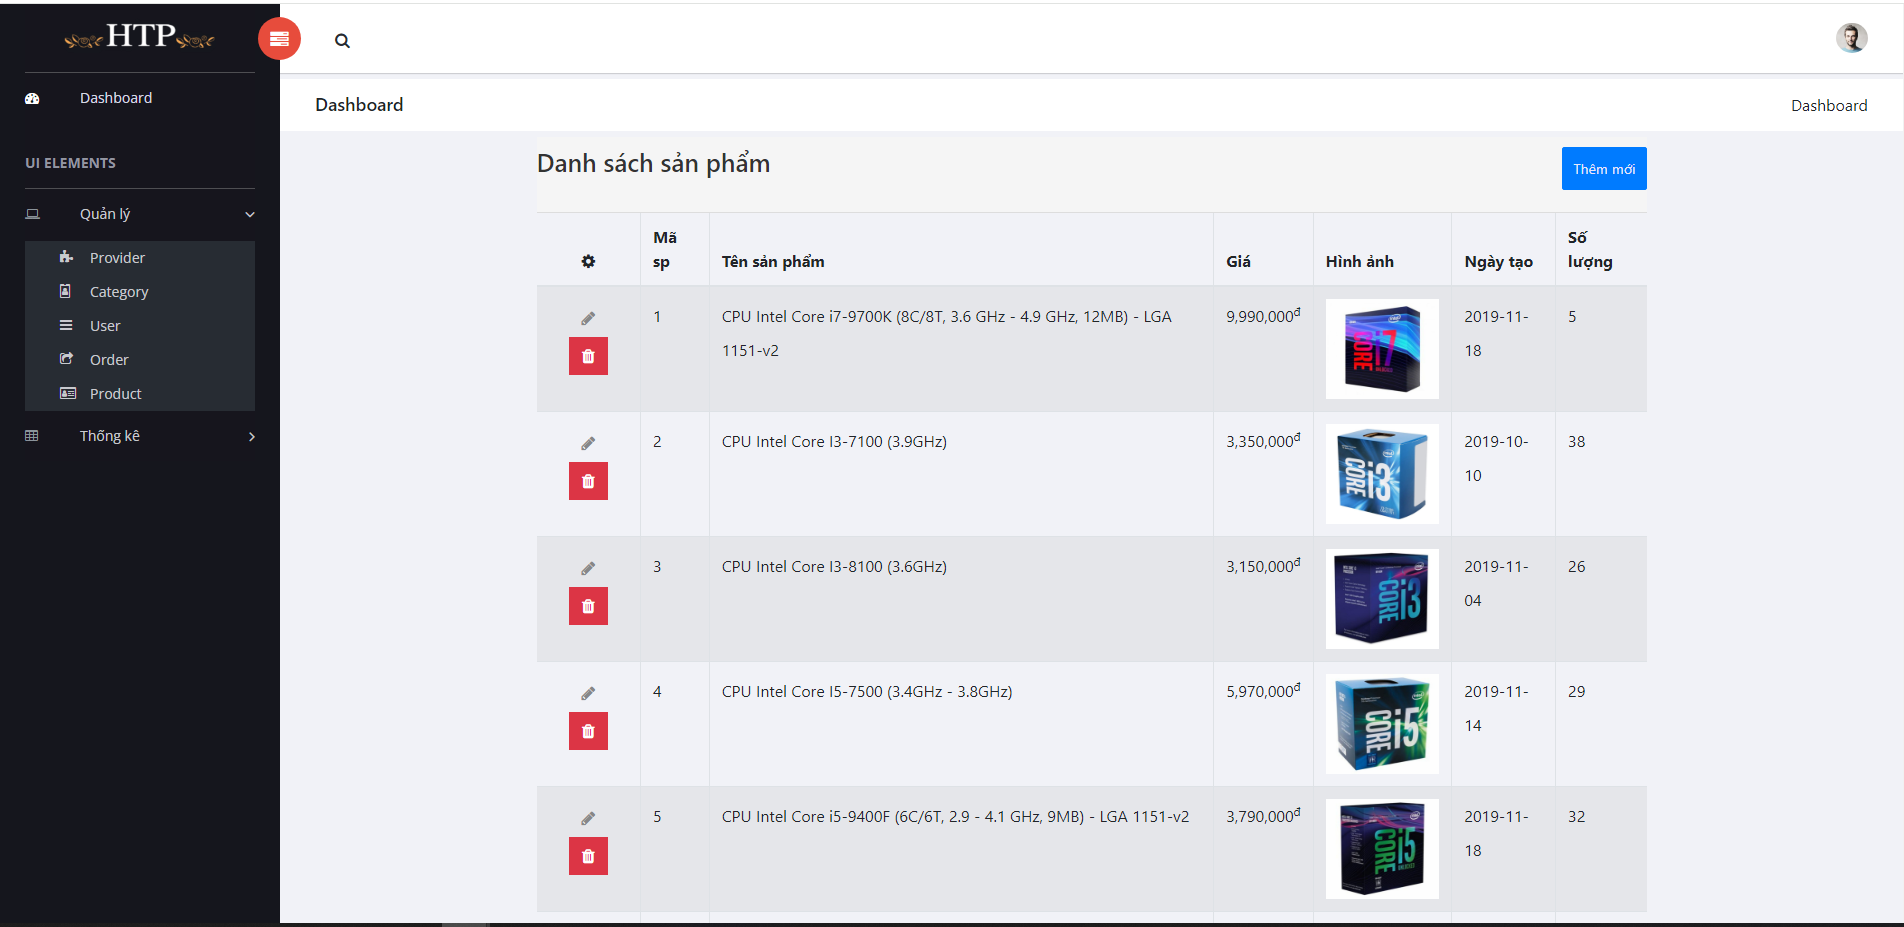The height and width of the screenshot is (927, 1904).
Task: Click the share icon beside Order
Action: click(66, 359)
